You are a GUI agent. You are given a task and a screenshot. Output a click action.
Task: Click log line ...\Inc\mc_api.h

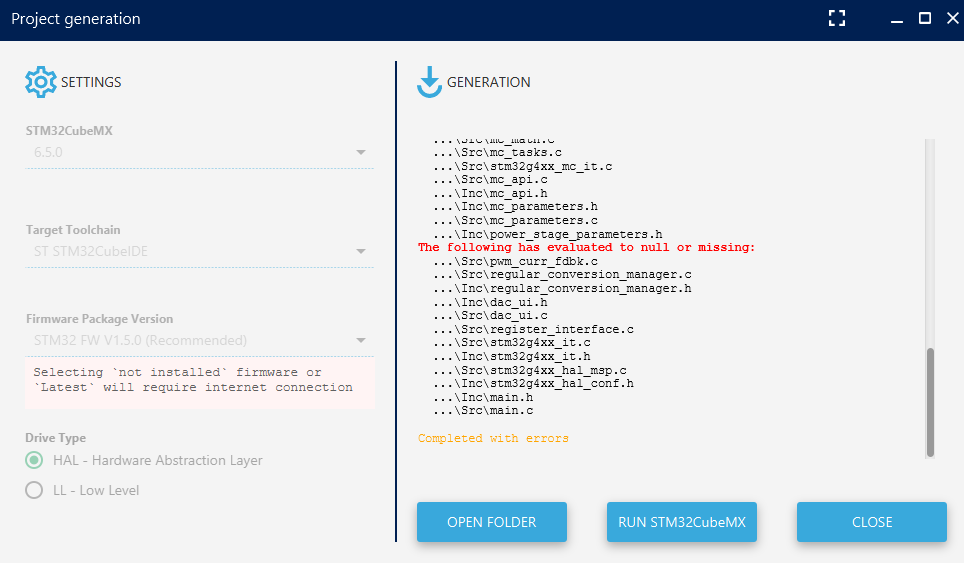[491, 193]
